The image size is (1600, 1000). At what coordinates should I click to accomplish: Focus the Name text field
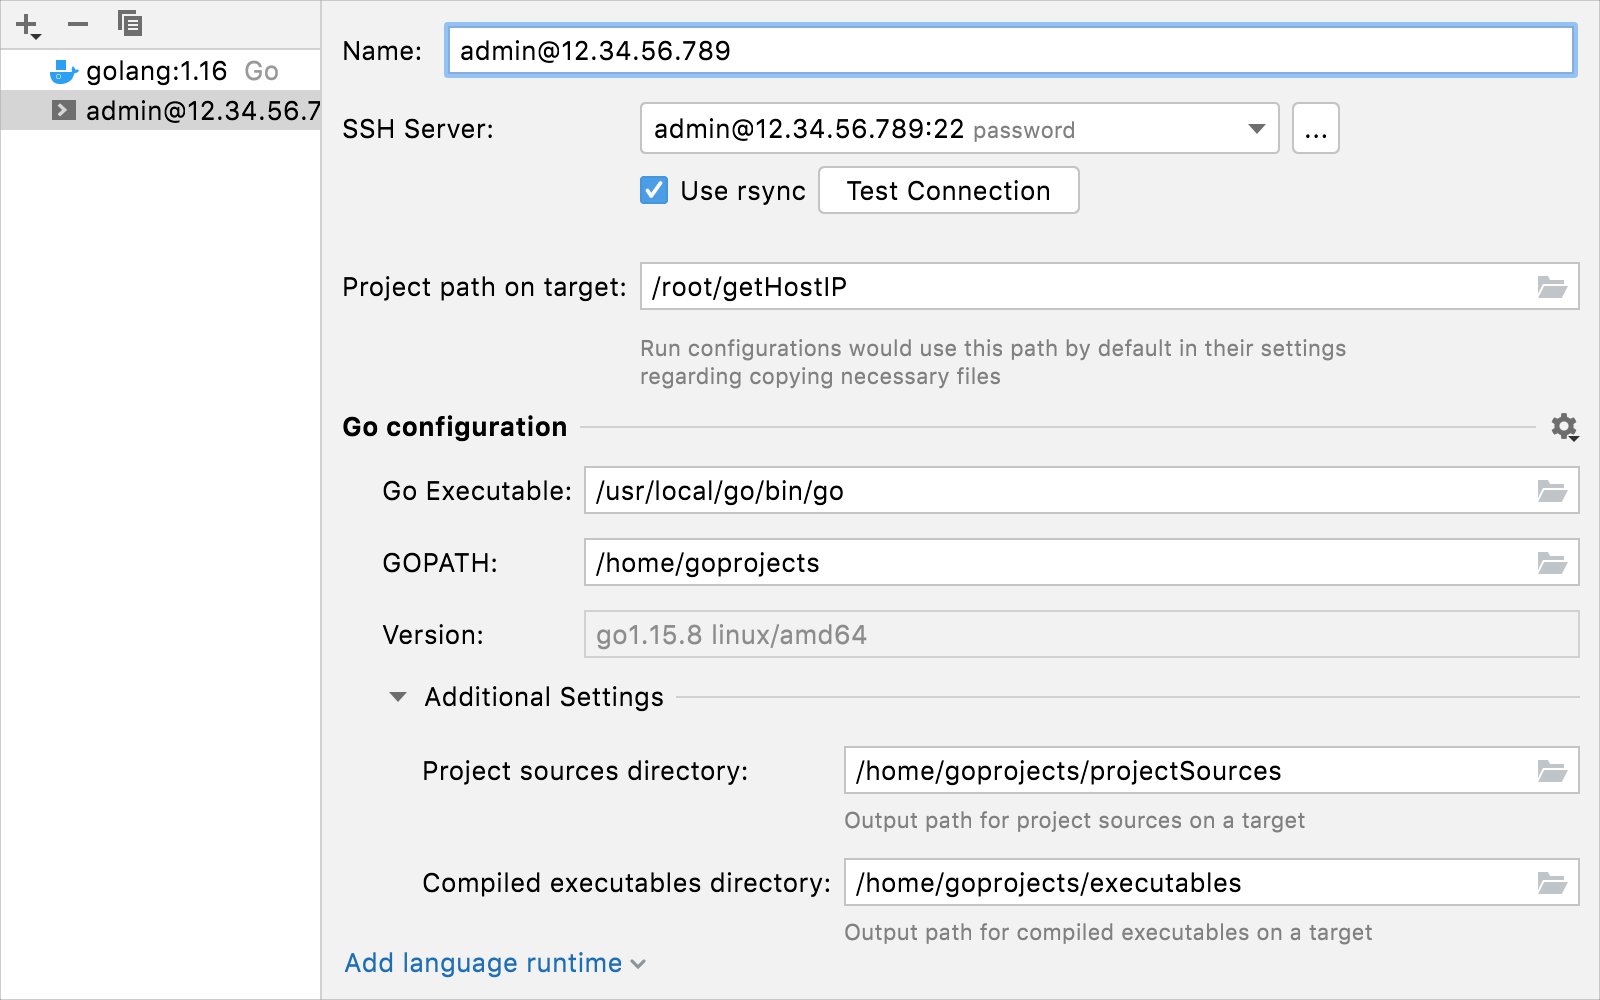1010,51
